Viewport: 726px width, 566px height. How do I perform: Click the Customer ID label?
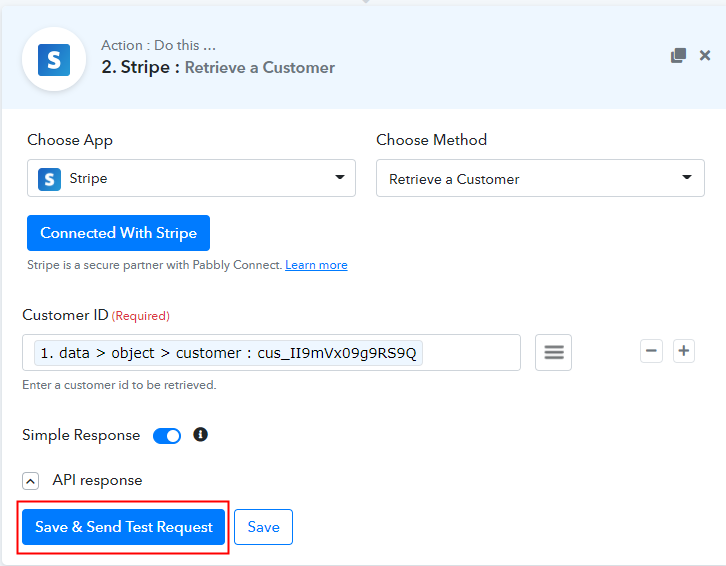coord(65,315)
